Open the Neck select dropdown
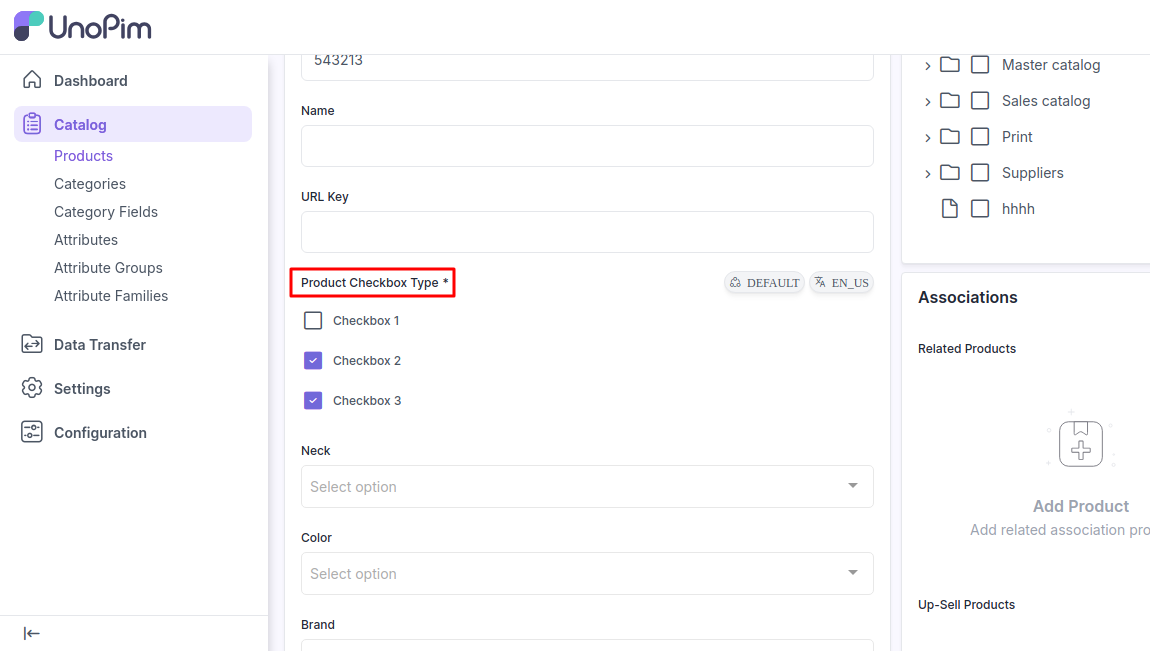1150x651 pixels. (587, 487)
